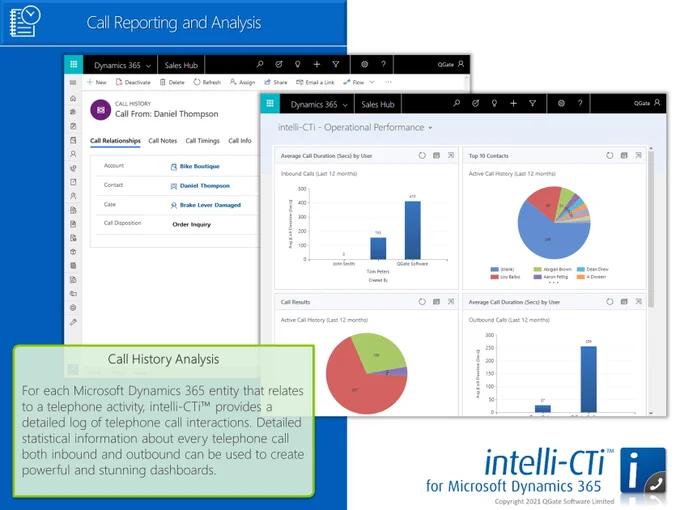680x510 pixels.
Task: Expand Call Results chart
Action: (x=451, y=301)
